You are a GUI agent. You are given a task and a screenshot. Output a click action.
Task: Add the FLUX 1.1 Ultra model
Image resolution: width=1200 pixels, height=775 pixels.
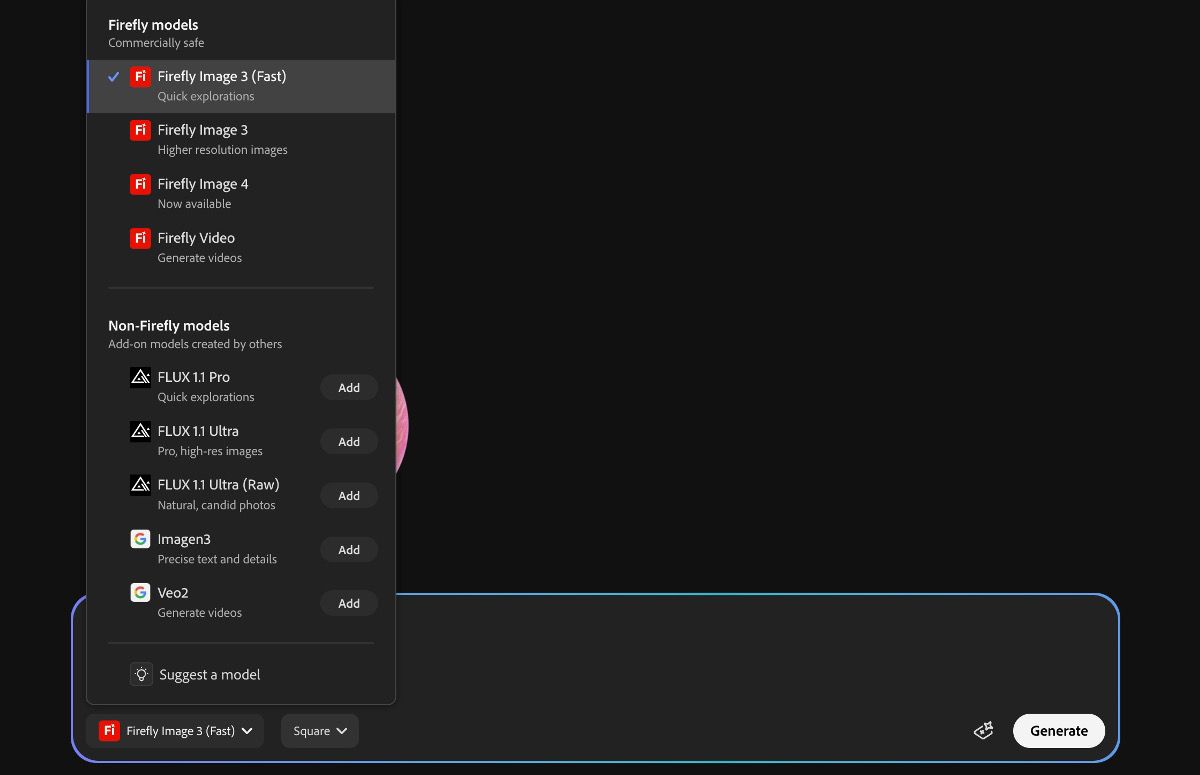tap(349, 442)
